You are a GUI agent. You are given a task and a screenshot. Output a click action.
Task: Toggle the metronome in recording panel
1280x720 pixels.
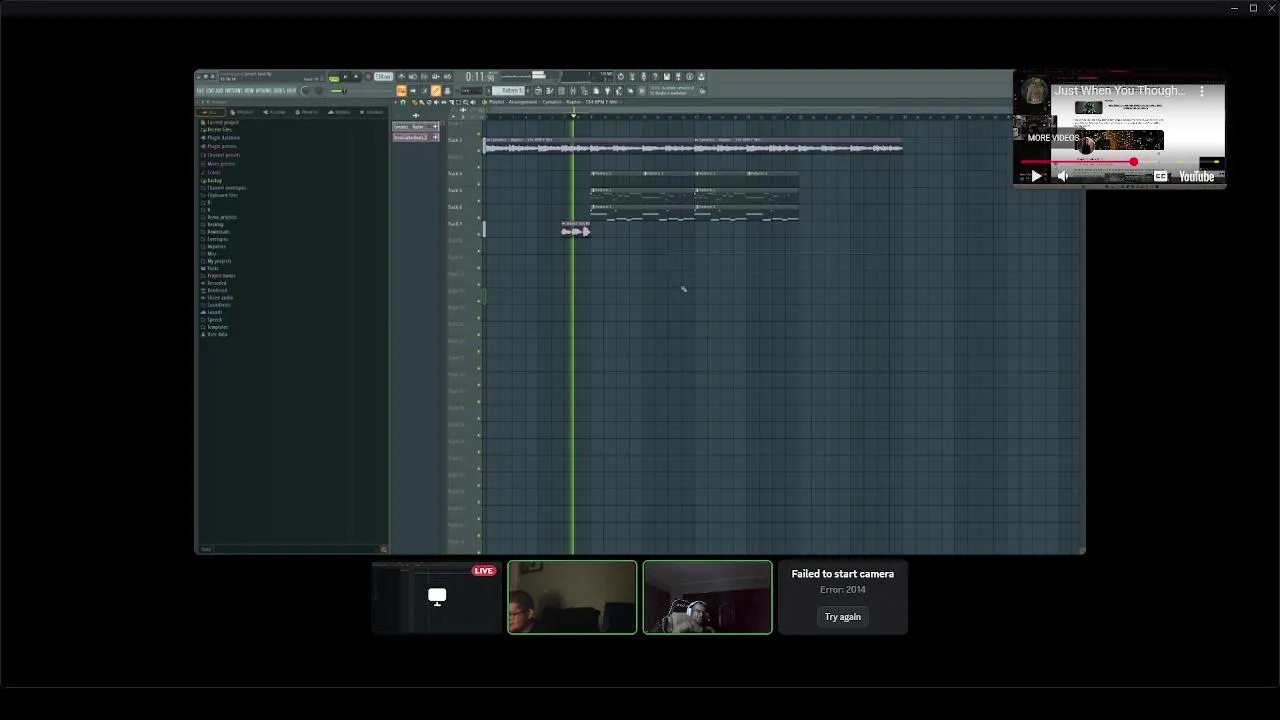point(401,76)
